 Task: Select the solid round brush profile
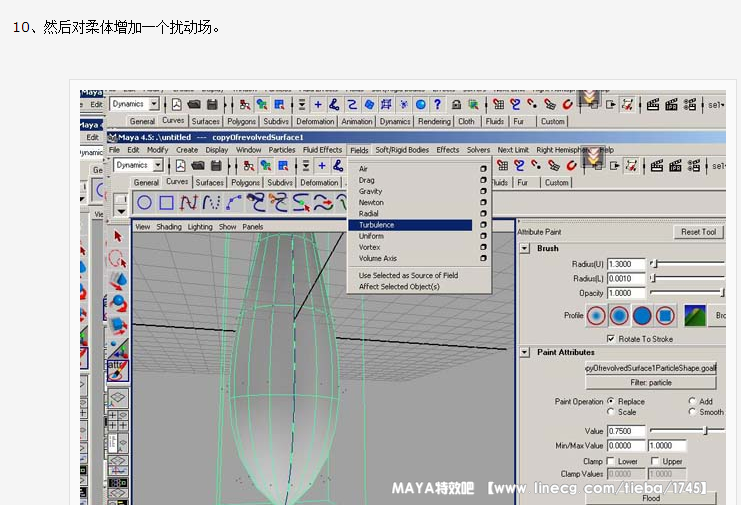tap(642, 316)
